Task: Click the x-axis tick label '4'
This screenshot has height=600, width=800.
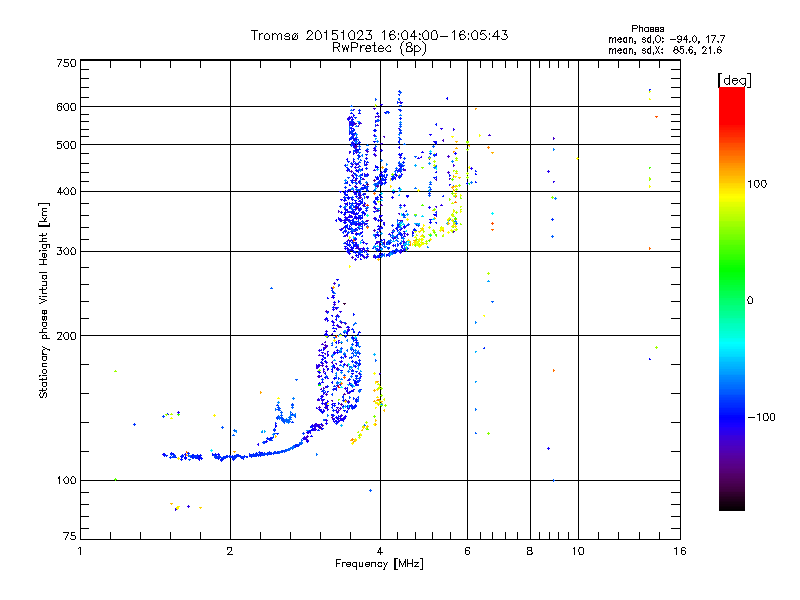Action: tap(380, 551)
